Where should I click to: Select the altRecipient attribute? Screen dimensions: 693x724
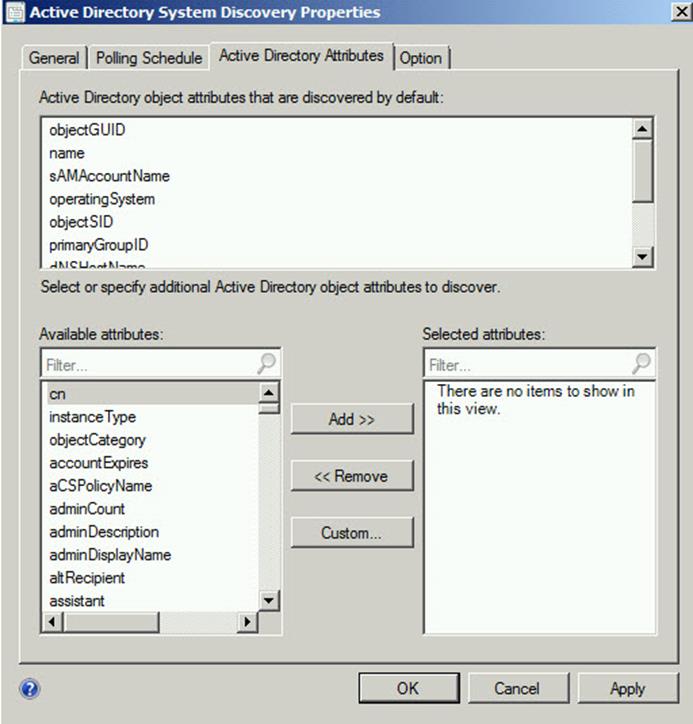point(87,578)
